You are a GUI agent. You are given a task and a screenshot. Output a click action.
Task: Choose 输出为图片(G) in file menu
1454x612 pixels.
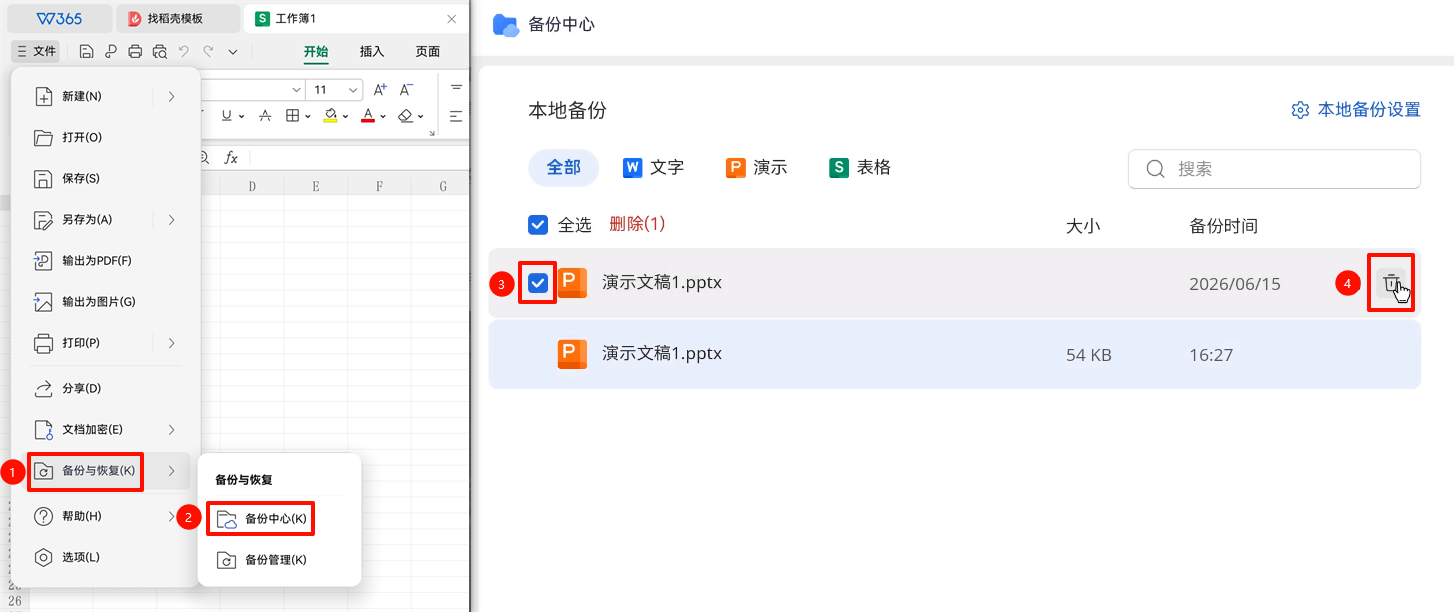(105, 301)
